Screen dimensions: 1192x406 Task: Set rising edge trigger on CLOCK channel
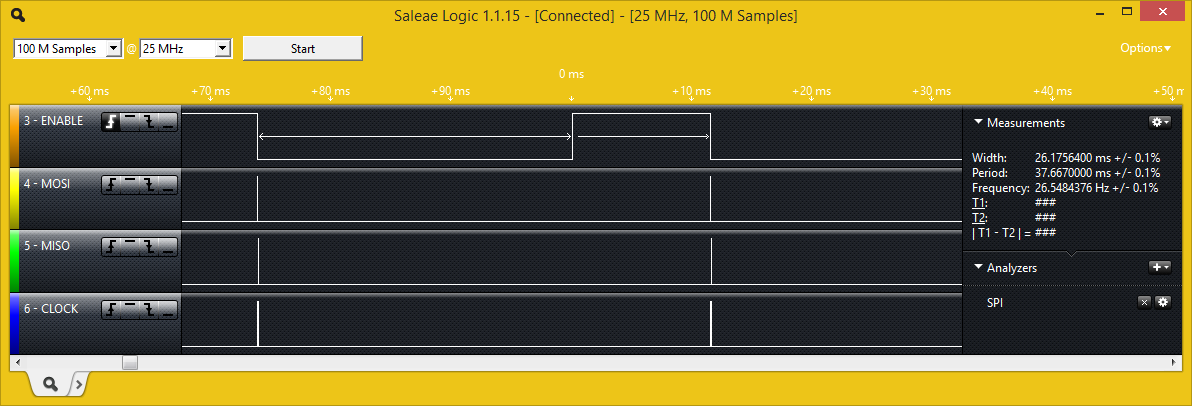(x=111, y=309)
